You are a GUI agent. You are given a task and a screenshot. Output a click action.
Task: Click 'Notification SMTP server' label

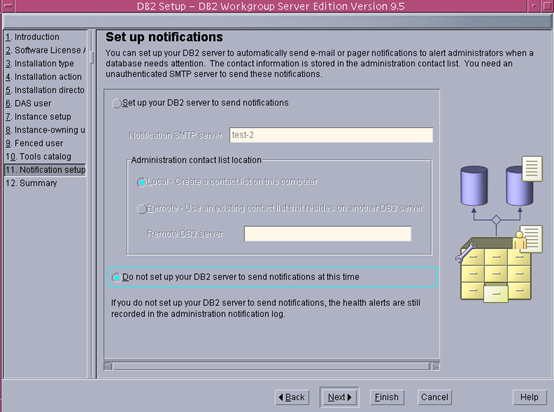(x=175, y=135)
